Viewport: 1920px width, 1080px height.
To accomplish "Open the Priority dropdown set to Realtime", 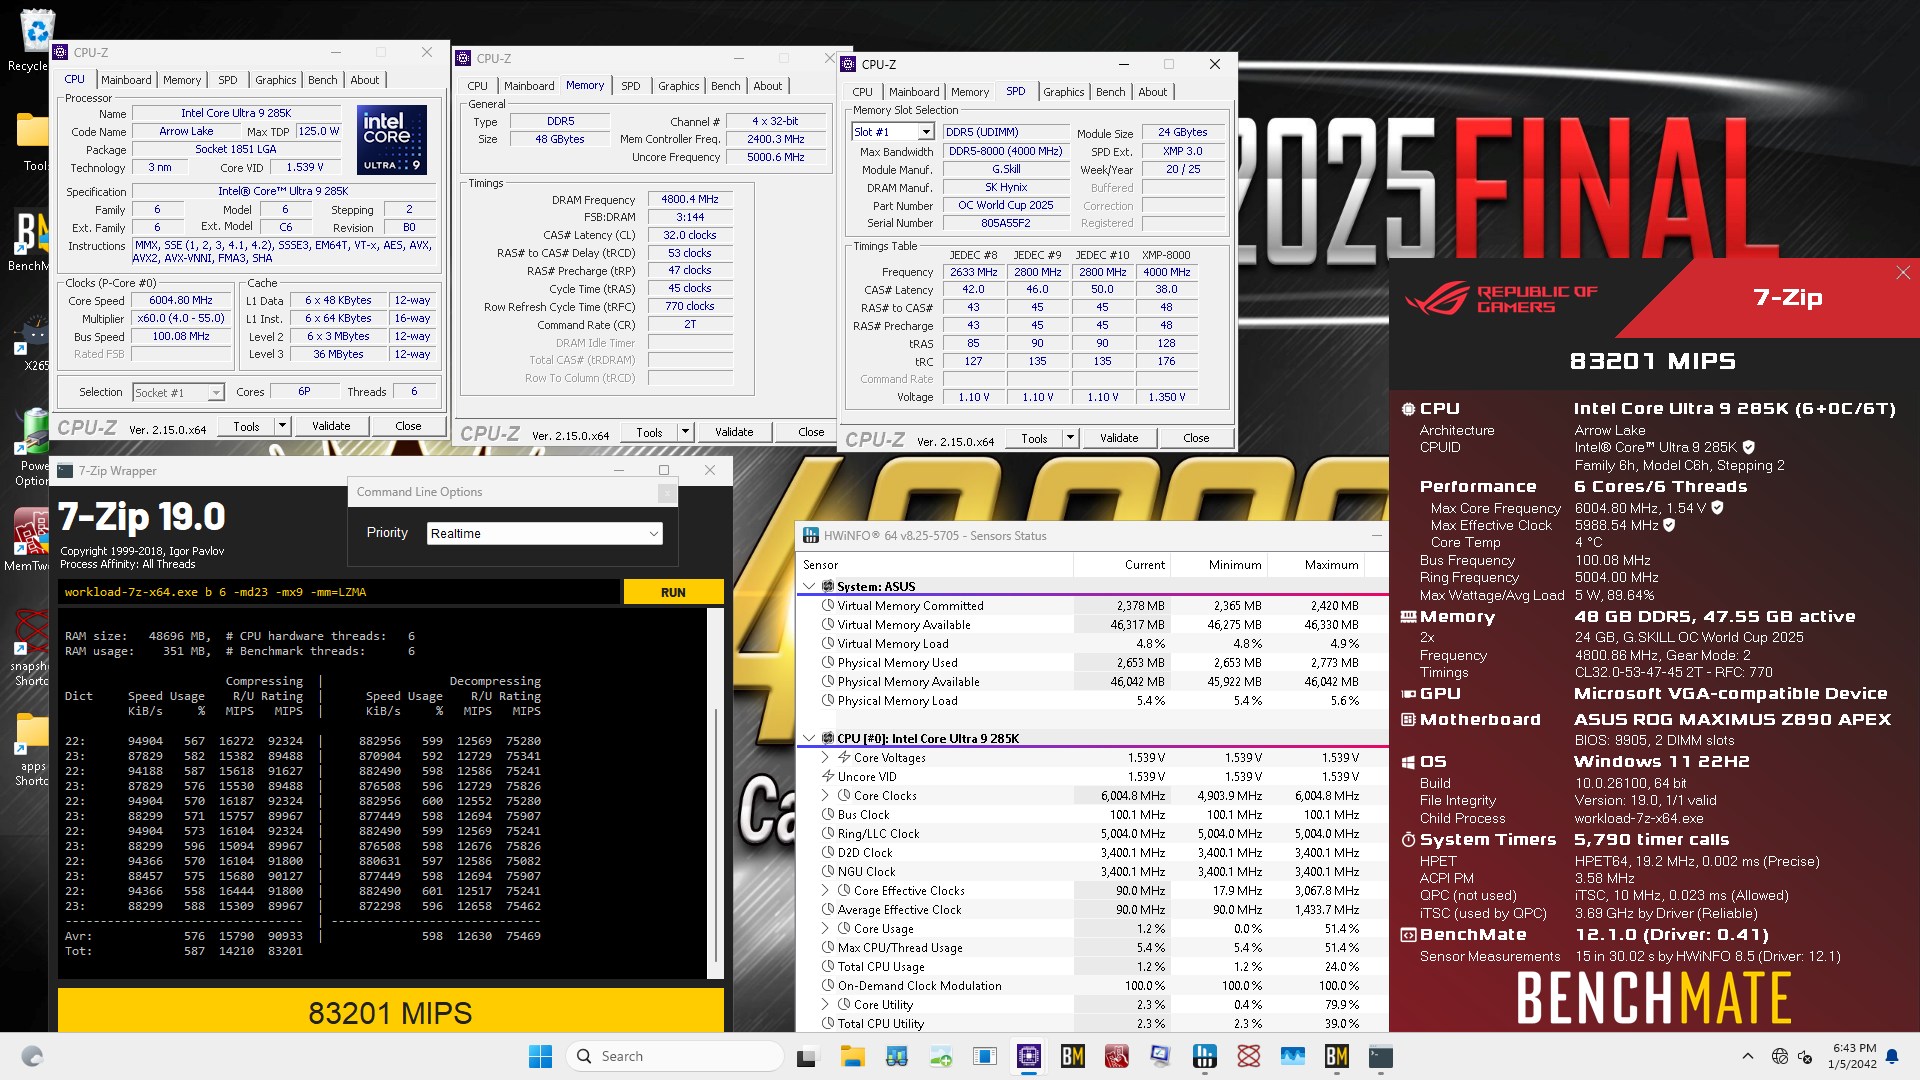I will click(544, 533).
